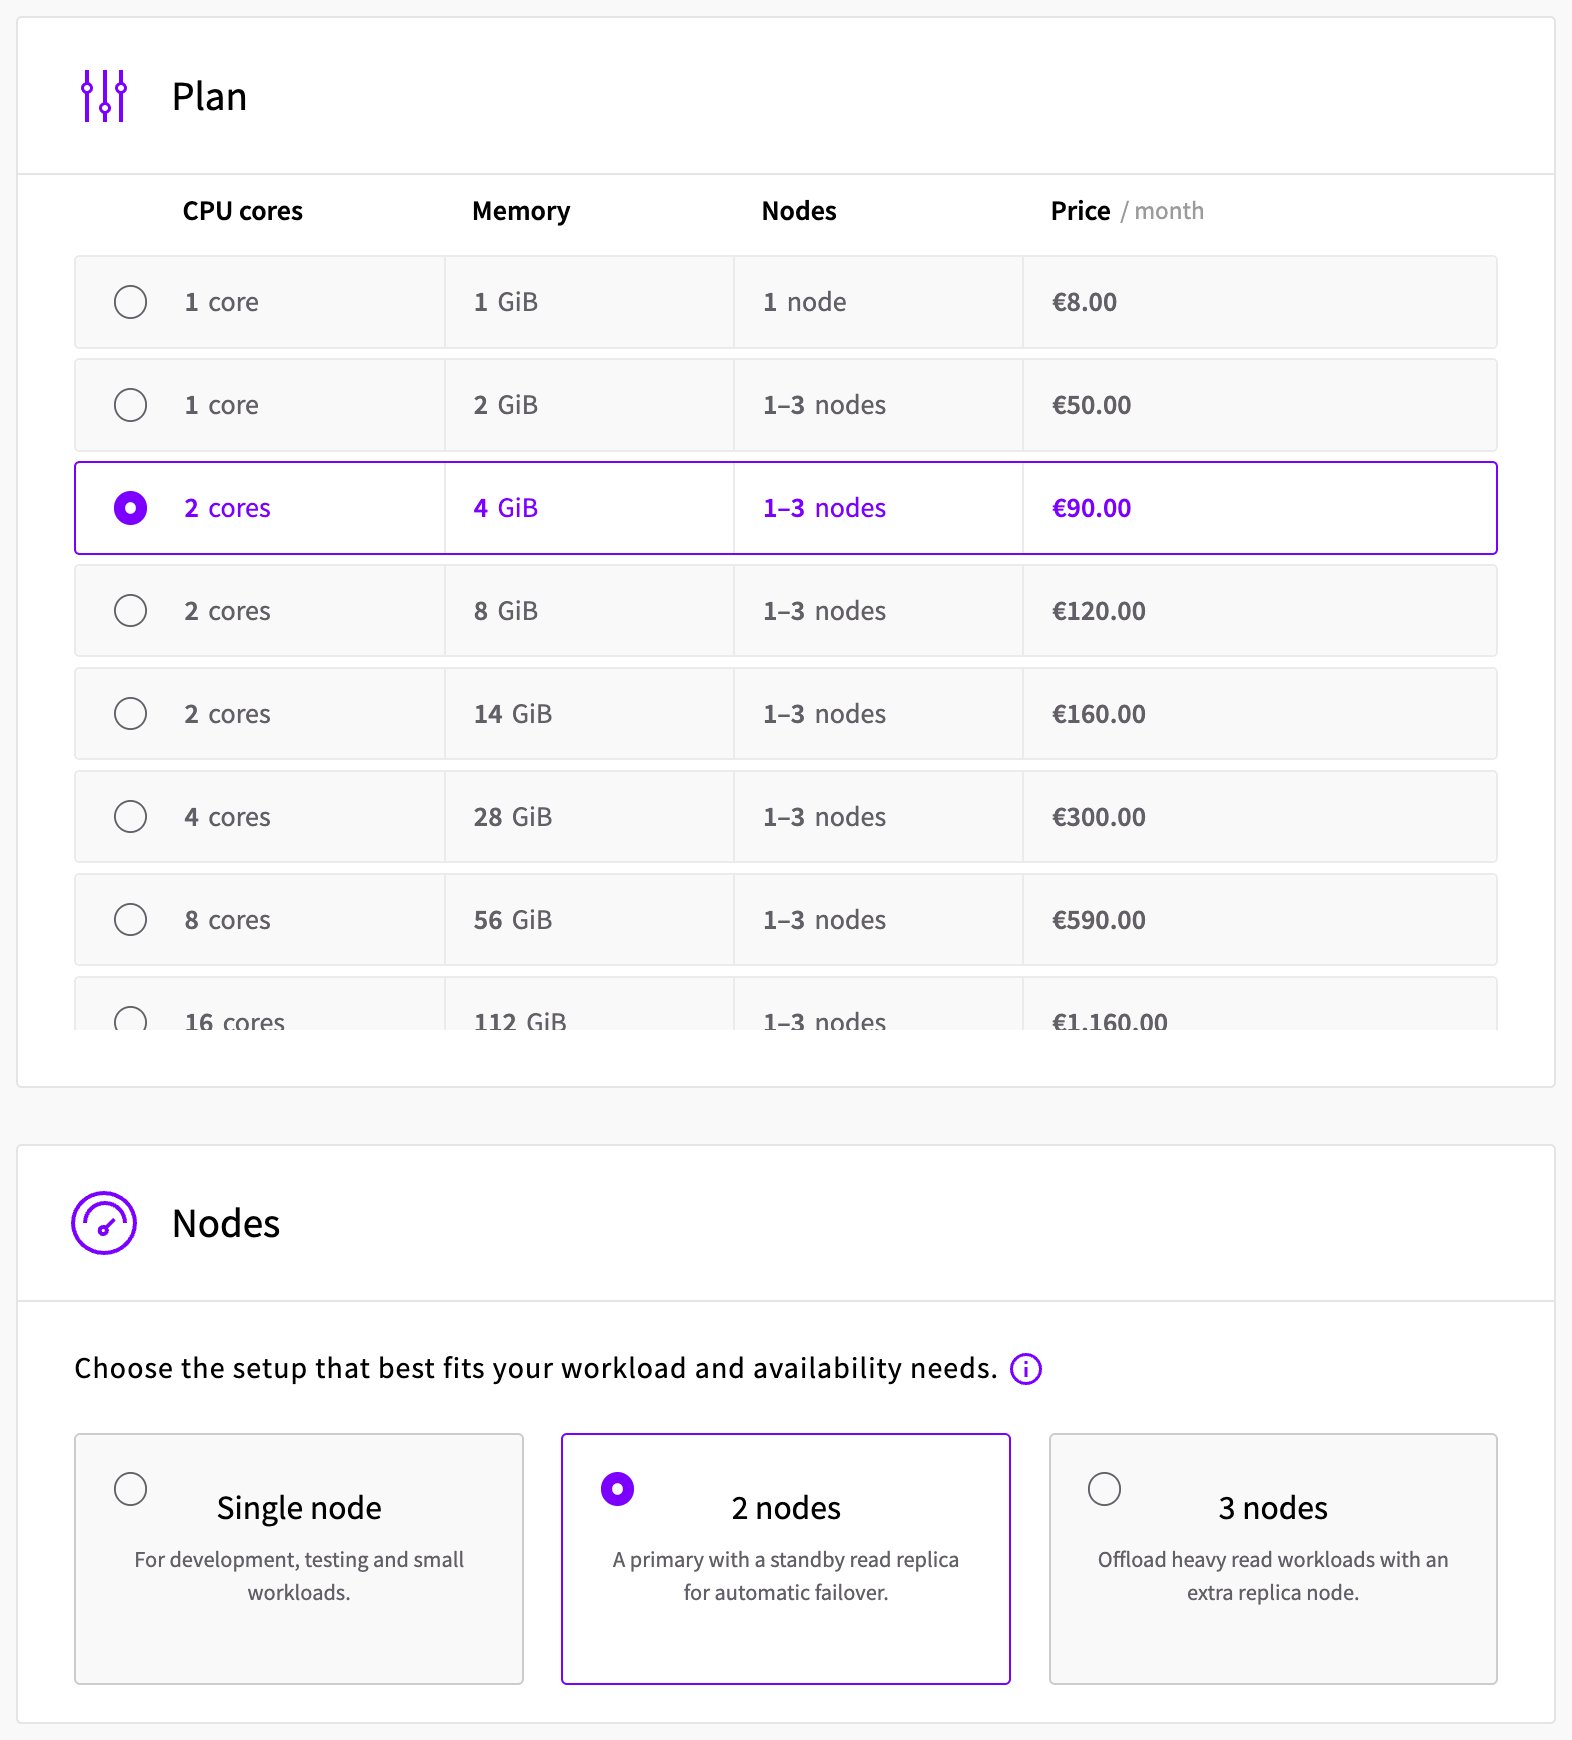The width and height of the screenshot is (1572, 1740).
Task: Open the info tooltip icon beside availability needs
Action: click(x=1026, y=1368)
